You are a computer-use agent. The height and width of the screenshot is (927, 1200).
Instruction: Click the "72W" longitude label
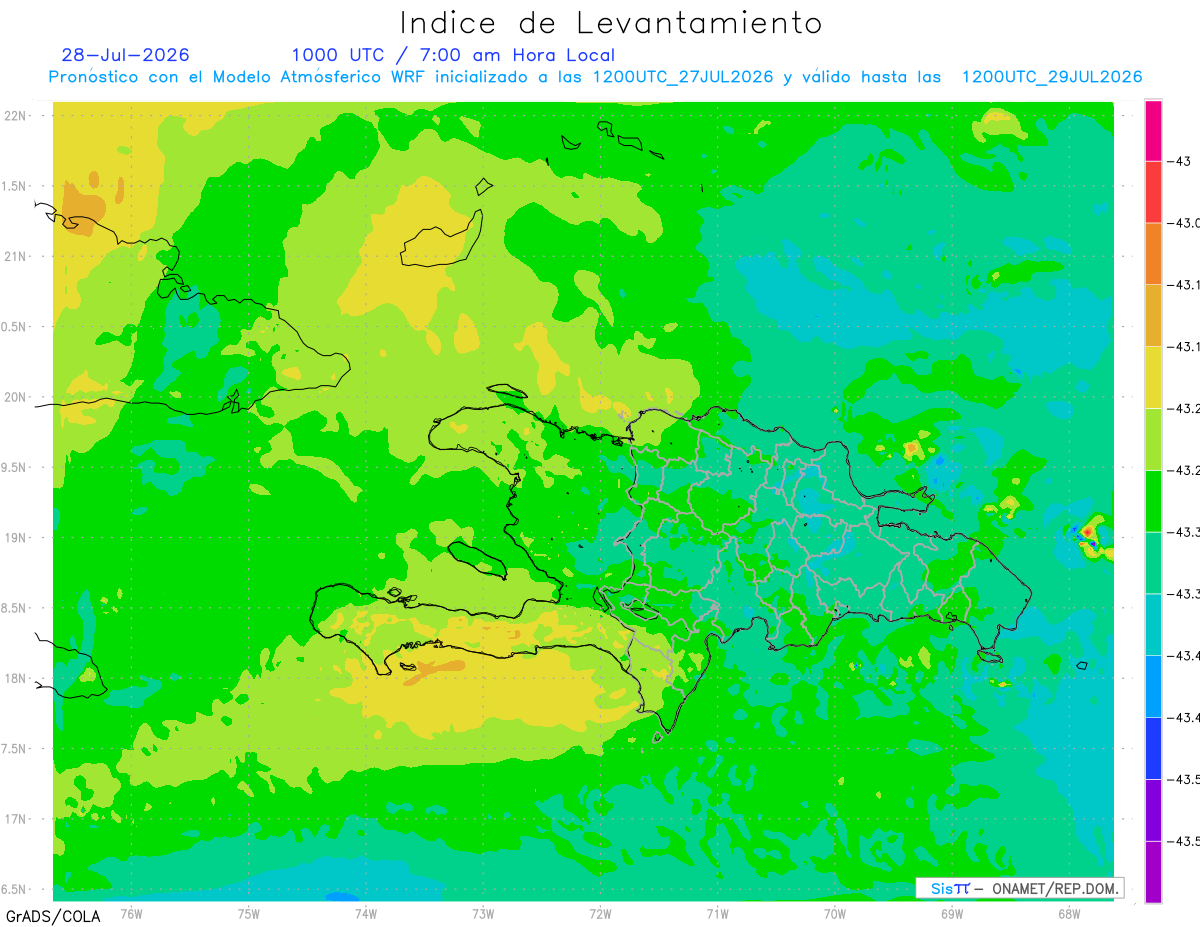(x=600, y=913)
